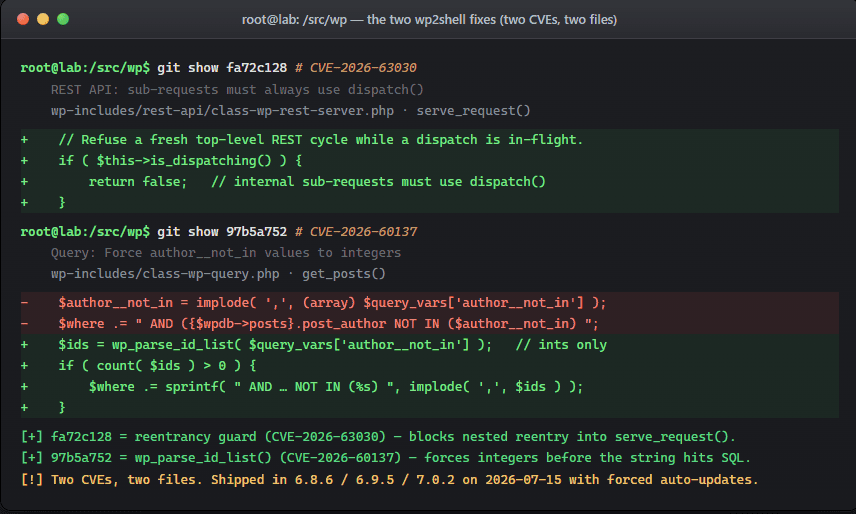
Task: Maximize the terminal using green button
Action: point(63,19)
